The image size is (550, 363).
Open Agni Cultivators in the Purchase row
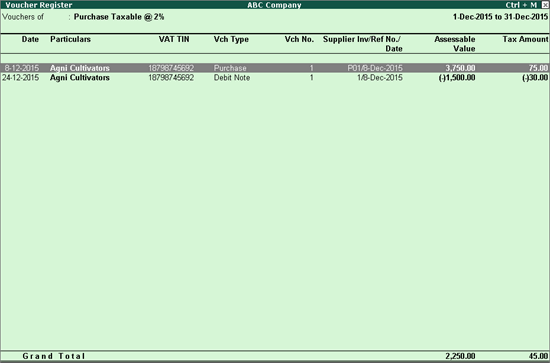[x=80, y=68]
